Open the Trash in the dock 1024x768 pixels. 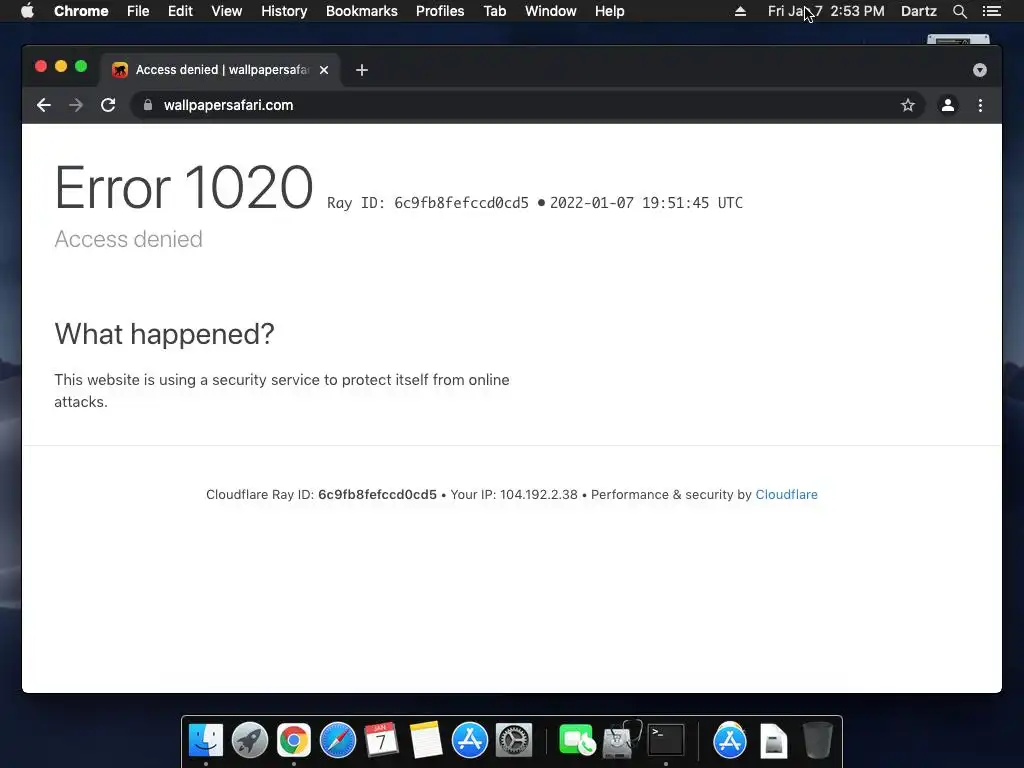click(x=817, y=741)
